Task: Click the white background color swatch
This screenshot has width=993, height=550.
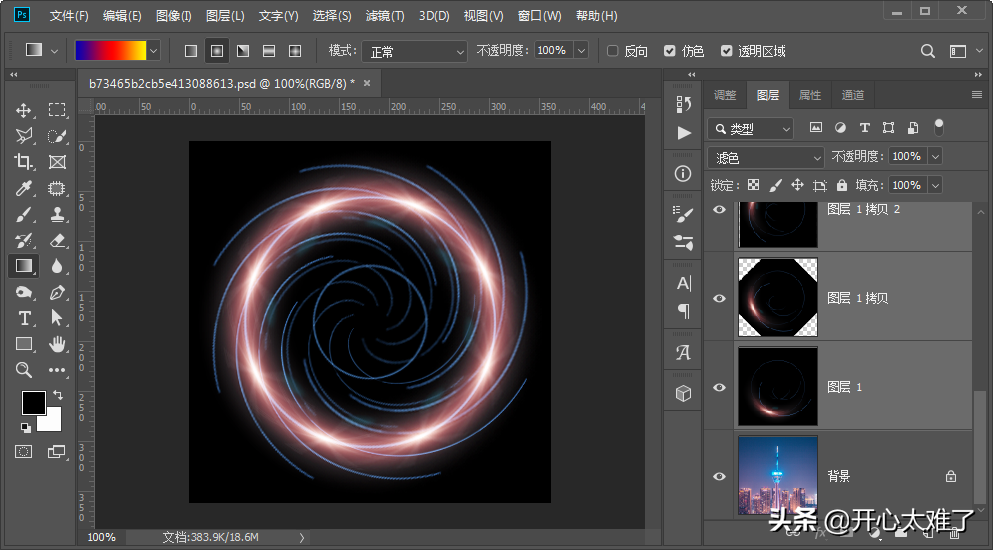Action: 52,422
